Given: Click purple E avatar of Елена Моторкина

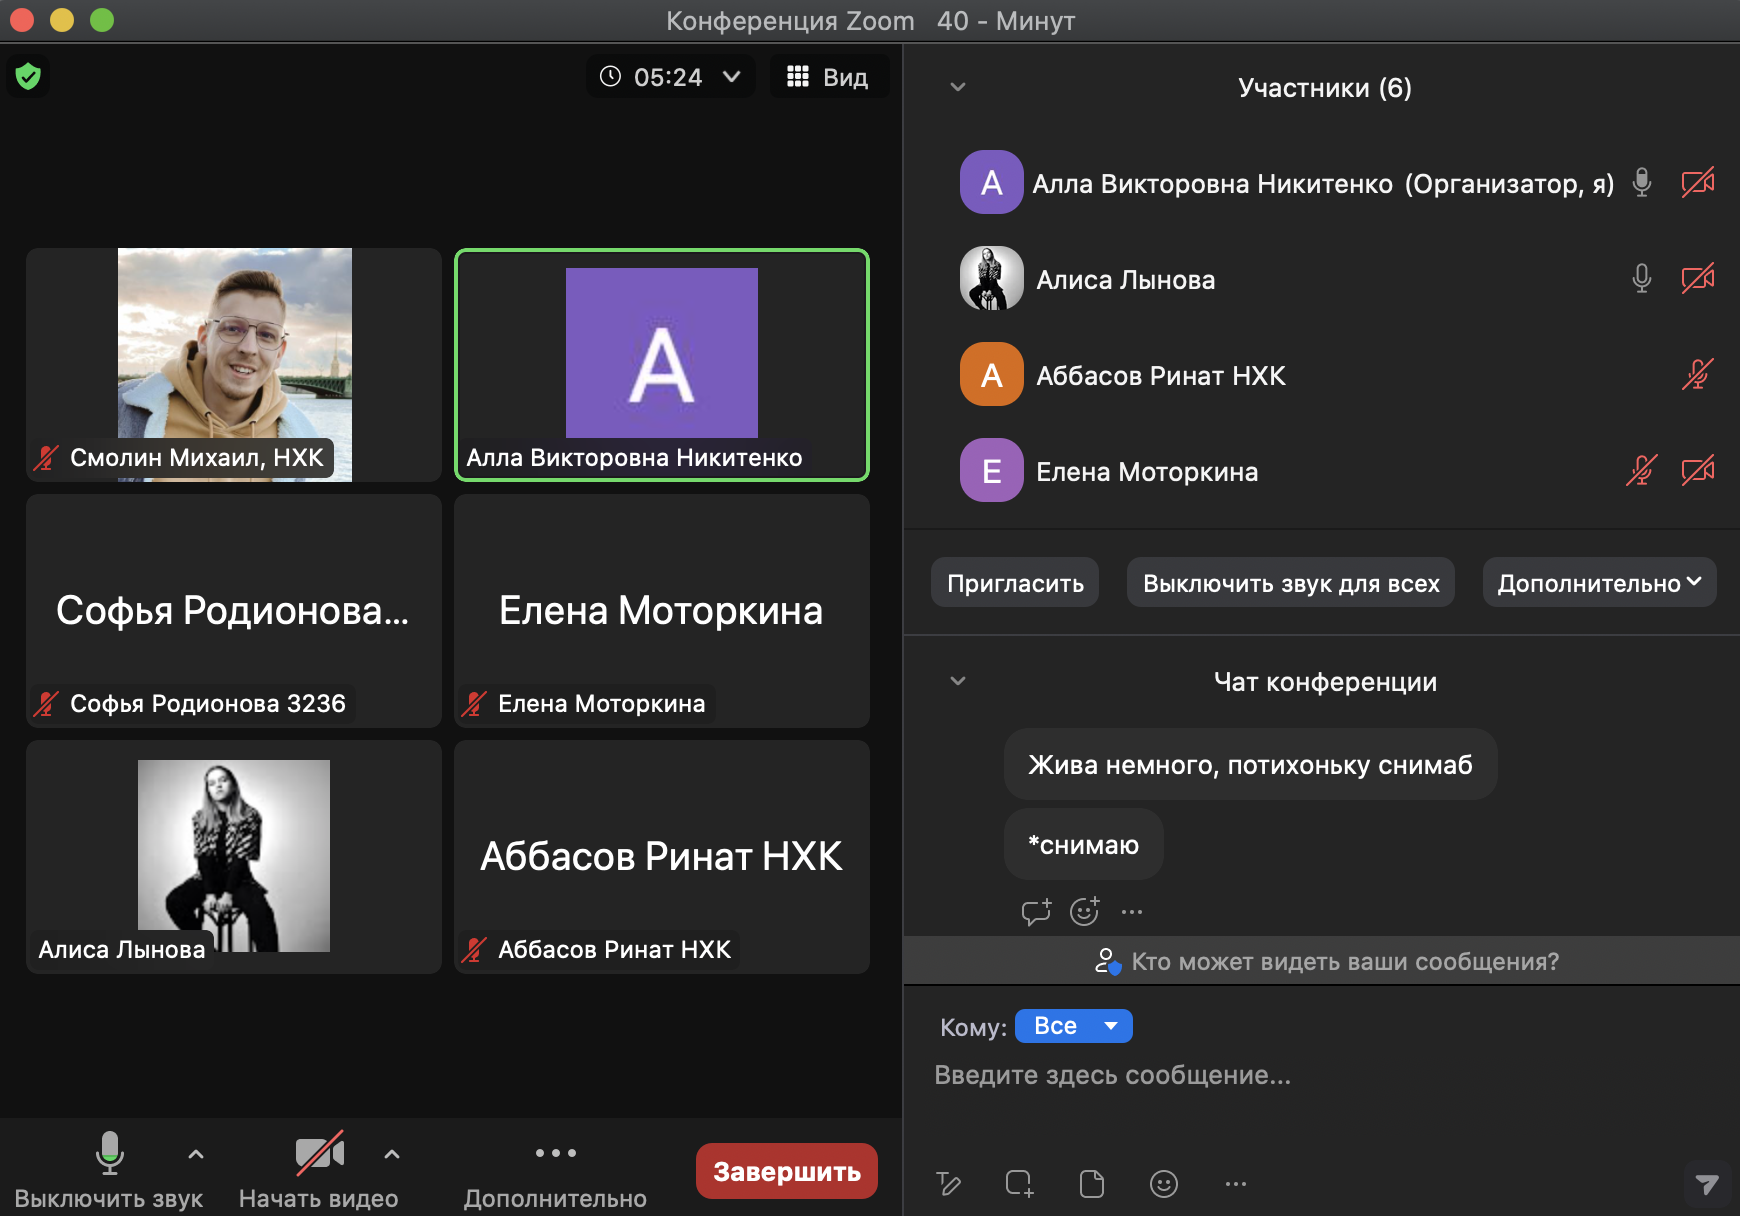Looking at the screenshot, I should [991, 470].
